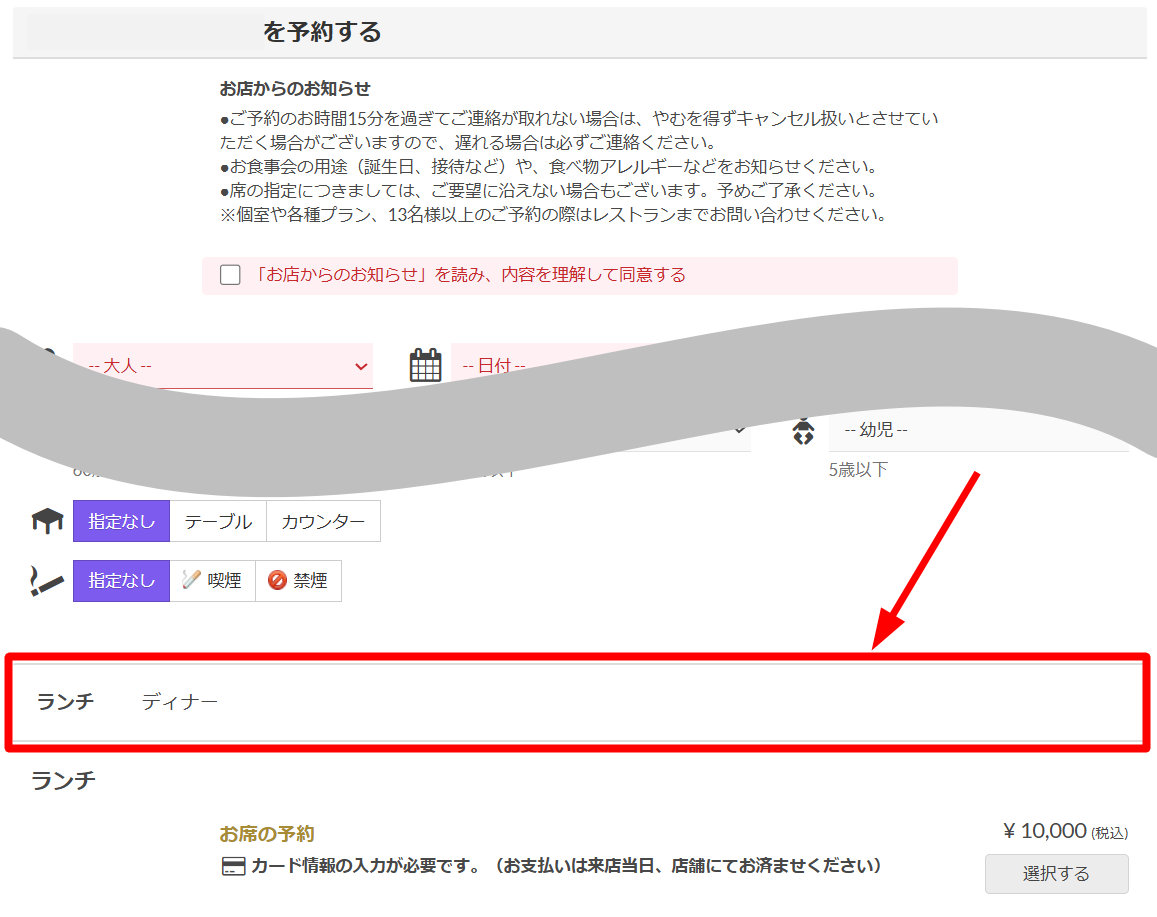Open the 大人 guest count dropdown
The image size is (1157, 917).
[223, 365]
